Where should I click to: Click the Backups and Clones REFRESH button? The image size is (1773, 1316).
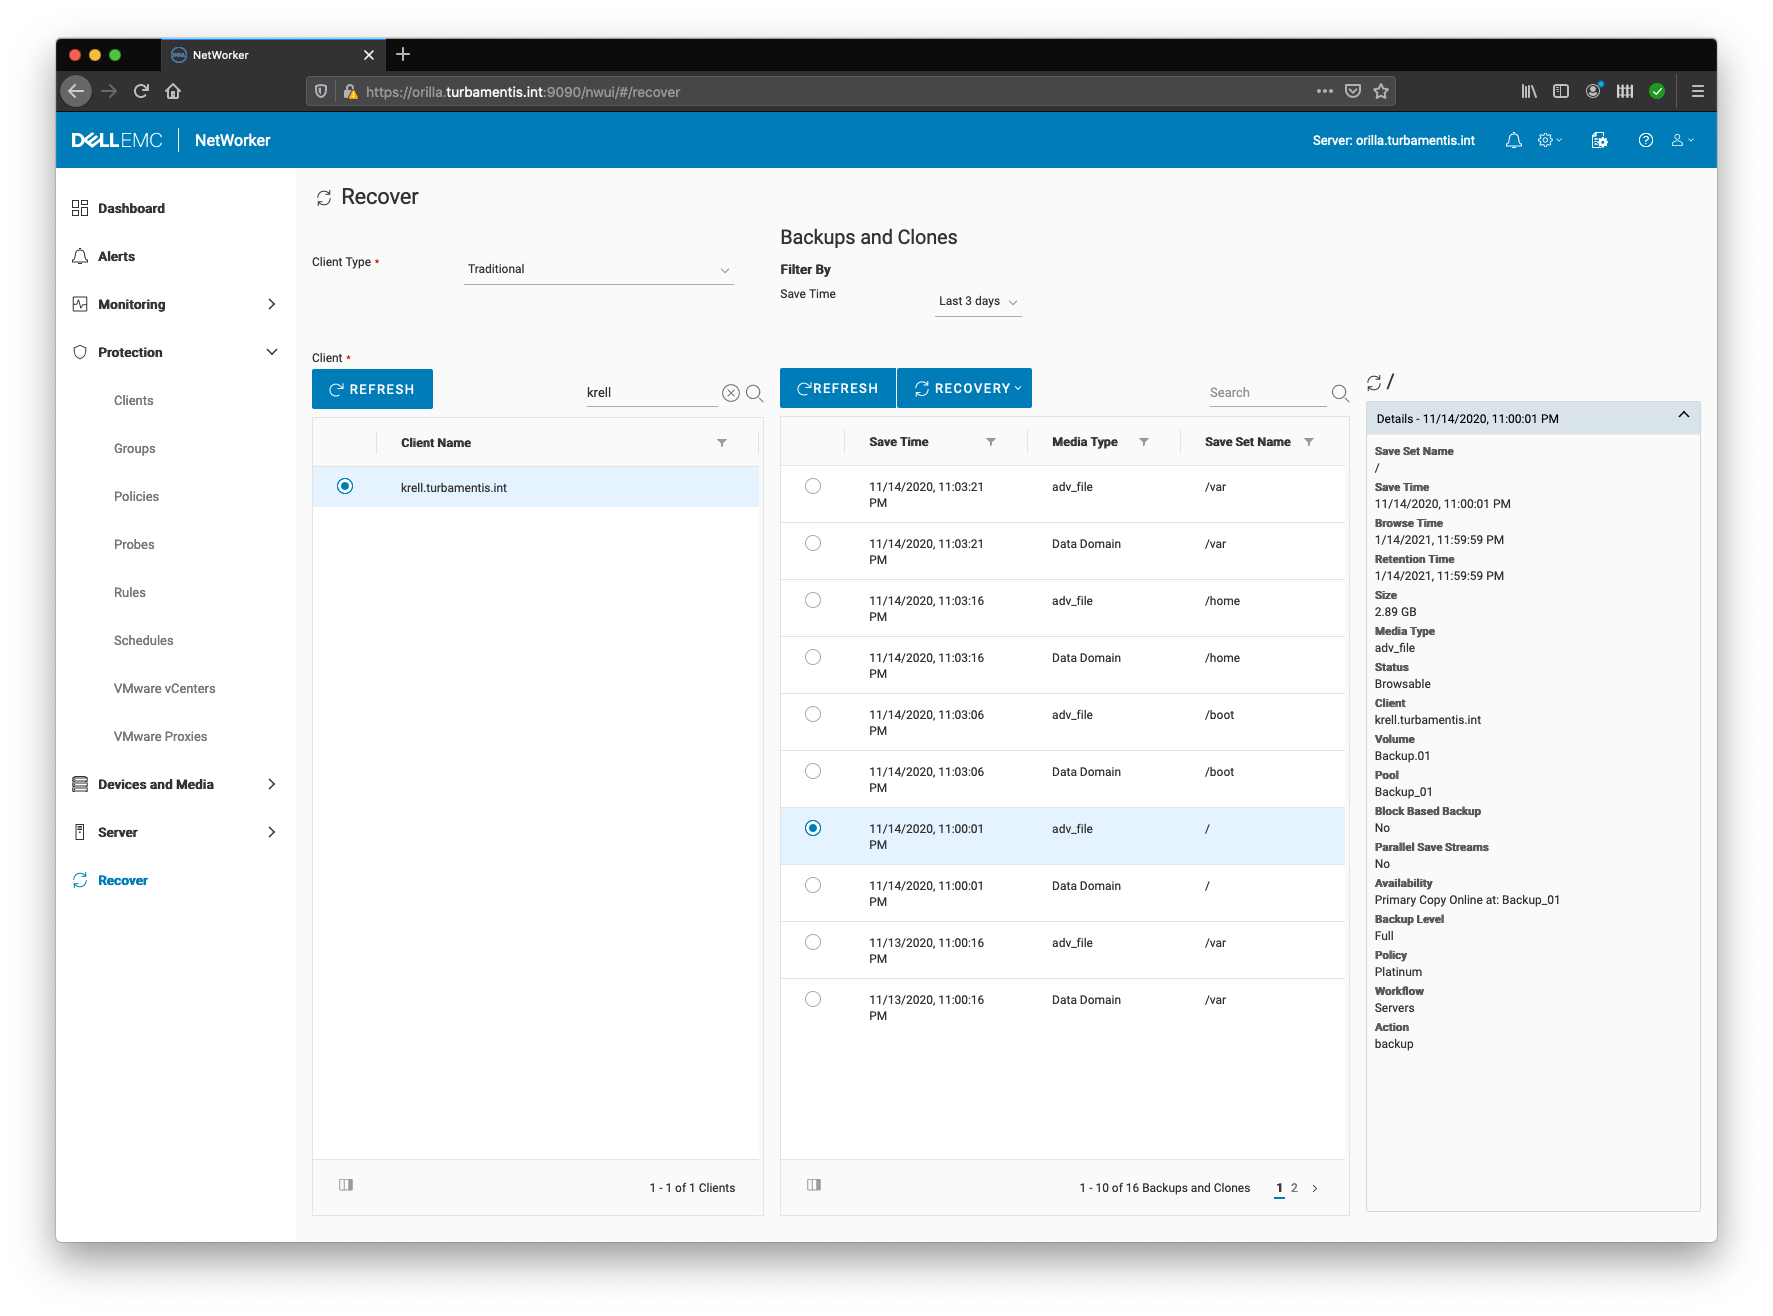[x=838, y=389]
